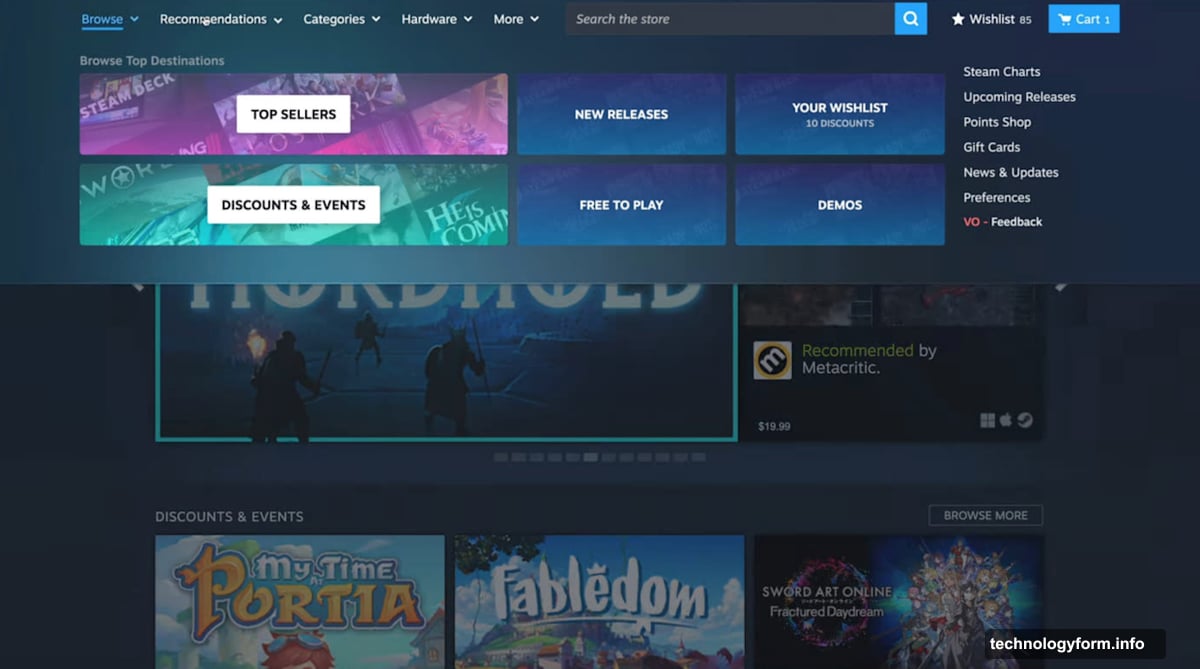The width and height of the screenshot is (1200, 669).
Task: Open the Top Sellers tile
Action: tap(294, 114)
